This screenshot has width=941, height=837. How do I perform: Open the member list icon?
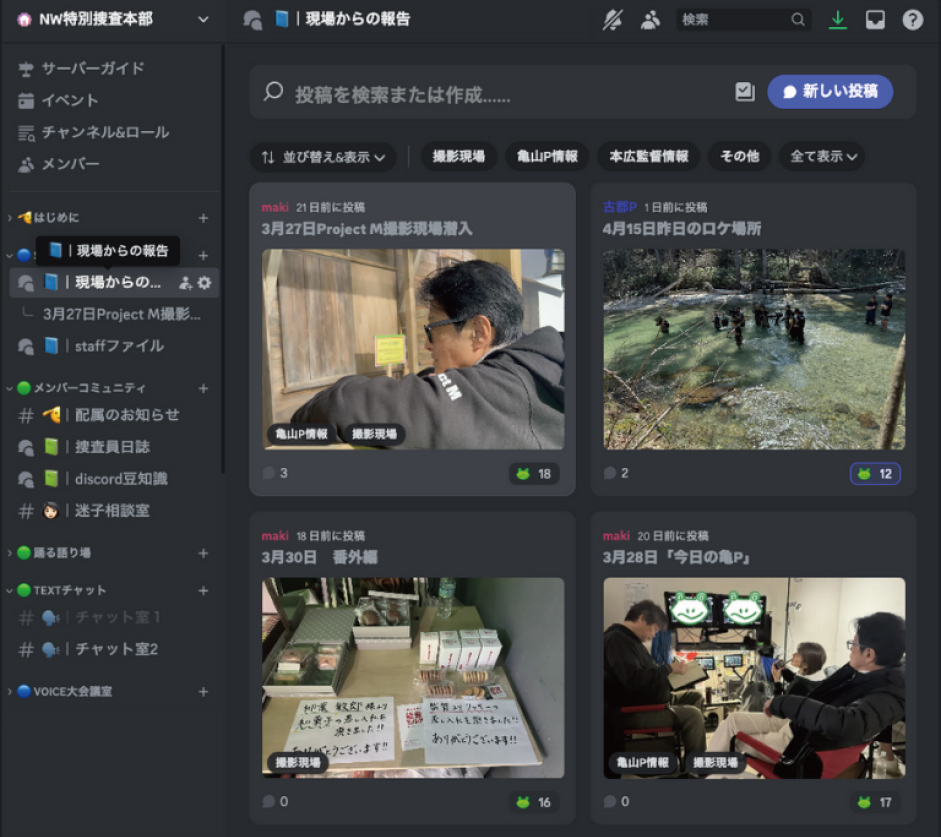650,20
